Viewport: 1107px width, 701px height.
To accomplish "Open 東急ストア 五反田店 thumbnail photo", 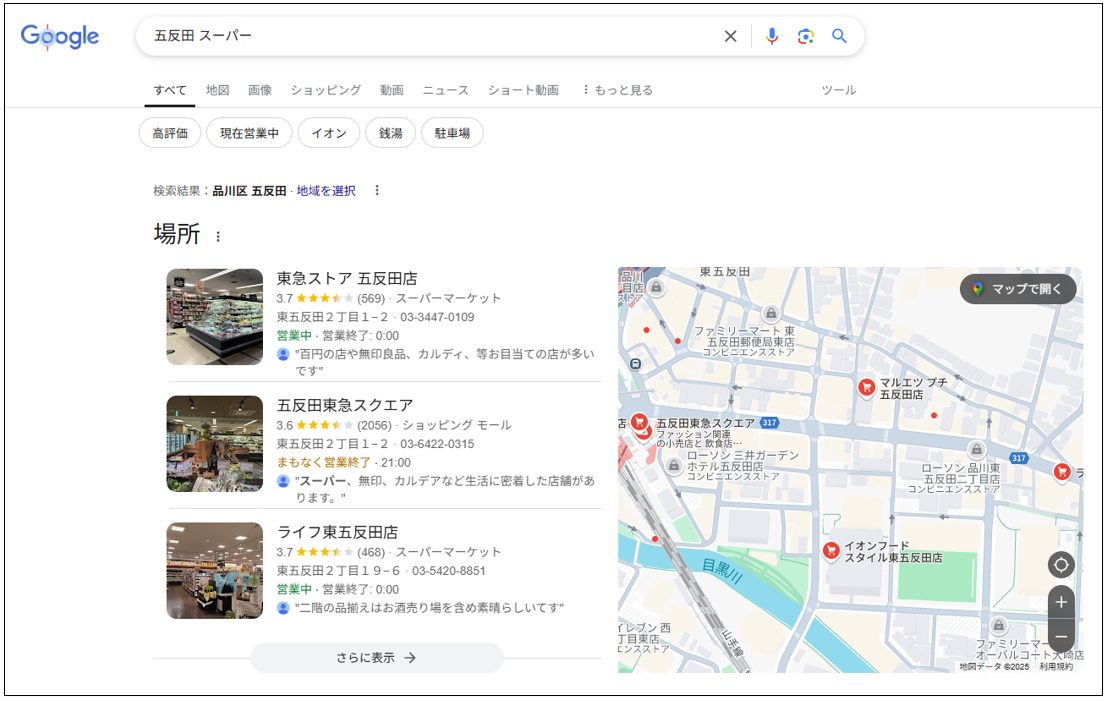I will 215,317.
